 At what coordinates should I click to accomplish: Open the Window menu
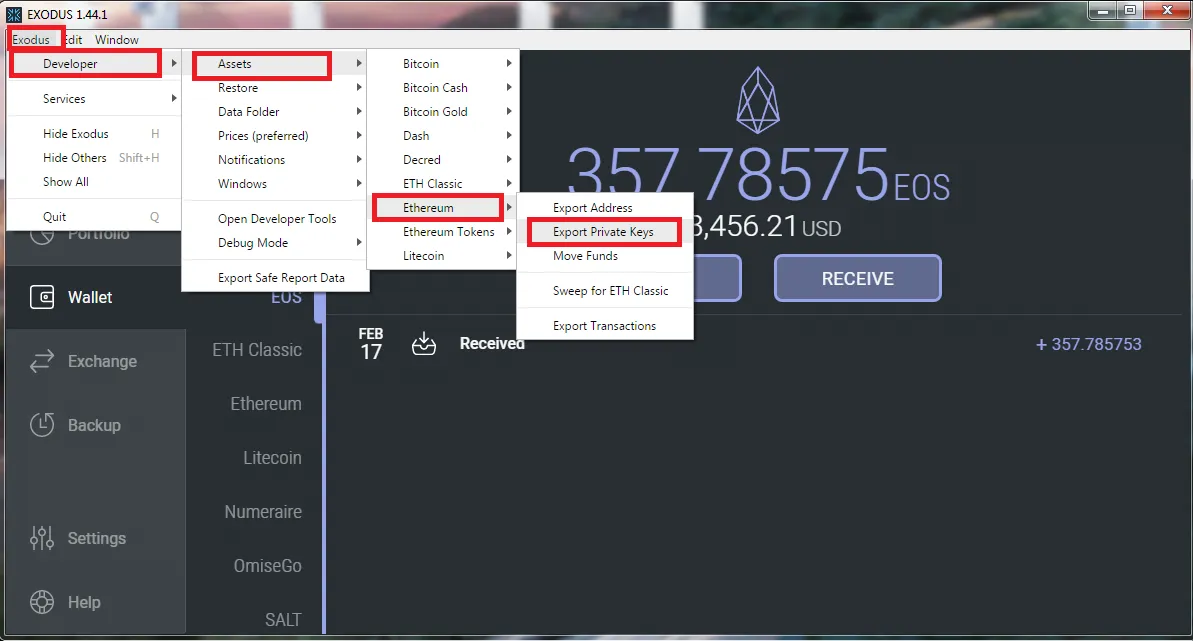[x=116, y=40]
